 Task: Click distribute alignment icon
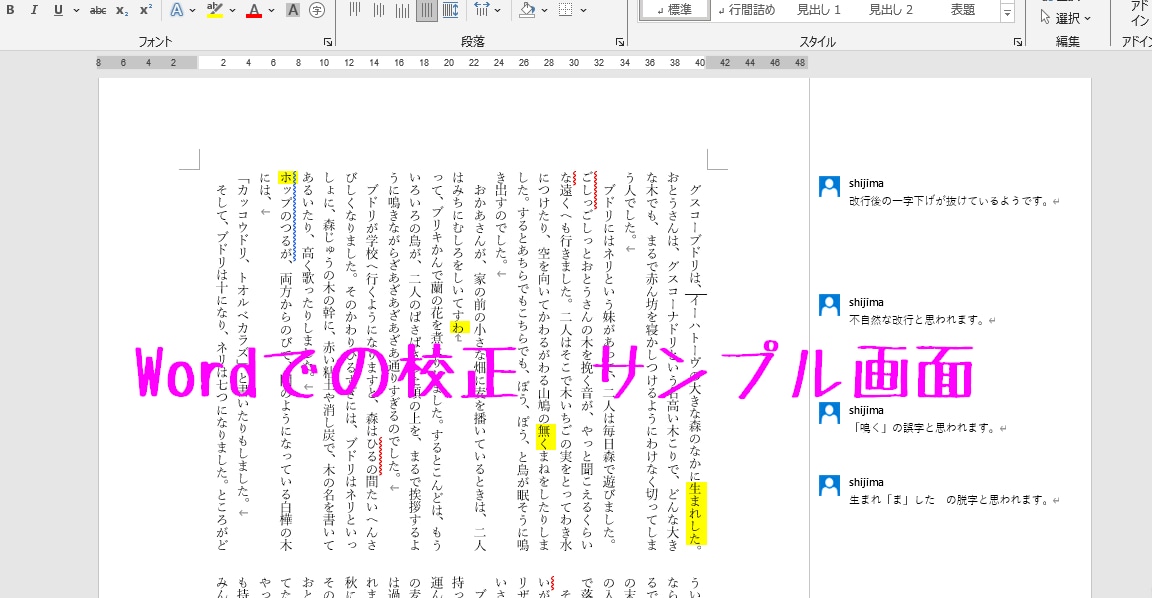[450, 10]
